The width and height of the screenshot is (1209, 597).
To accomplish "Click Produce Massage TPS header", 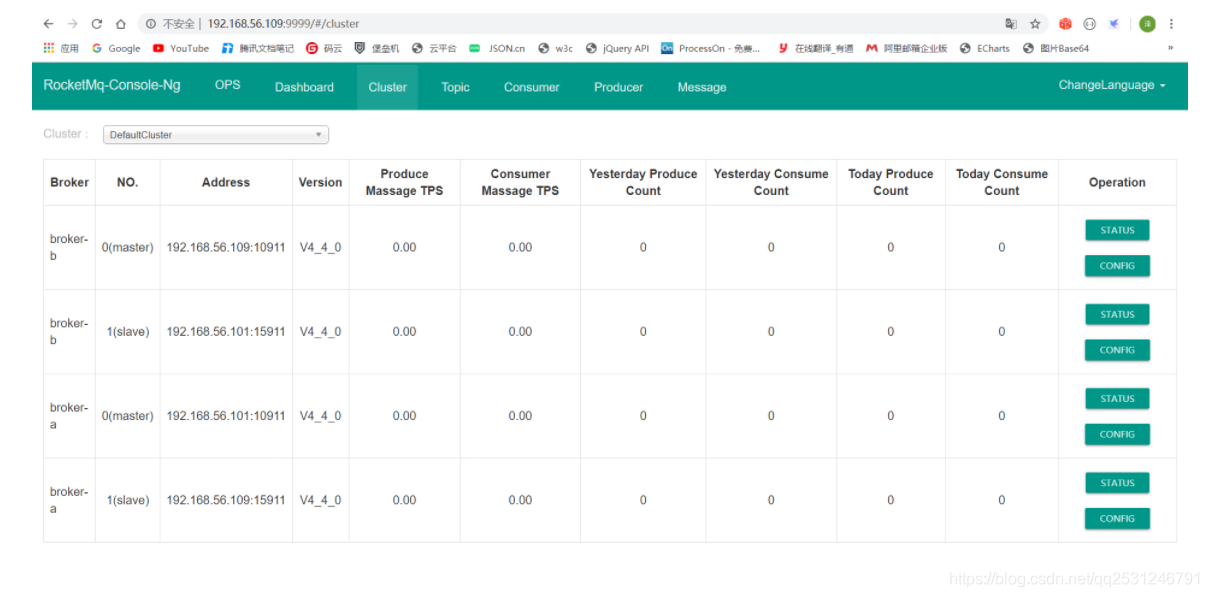I will [x=404, y=182].
